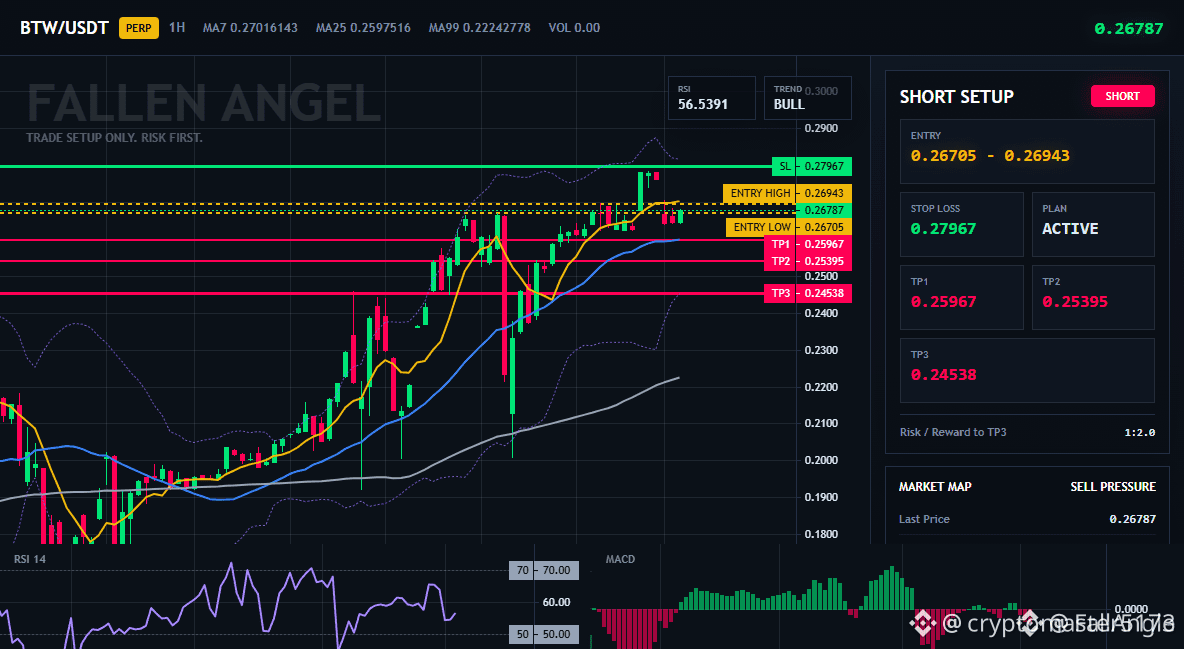
Task: Click the Risk / Reward to TP3 label
Action: [x=952, y=432]
